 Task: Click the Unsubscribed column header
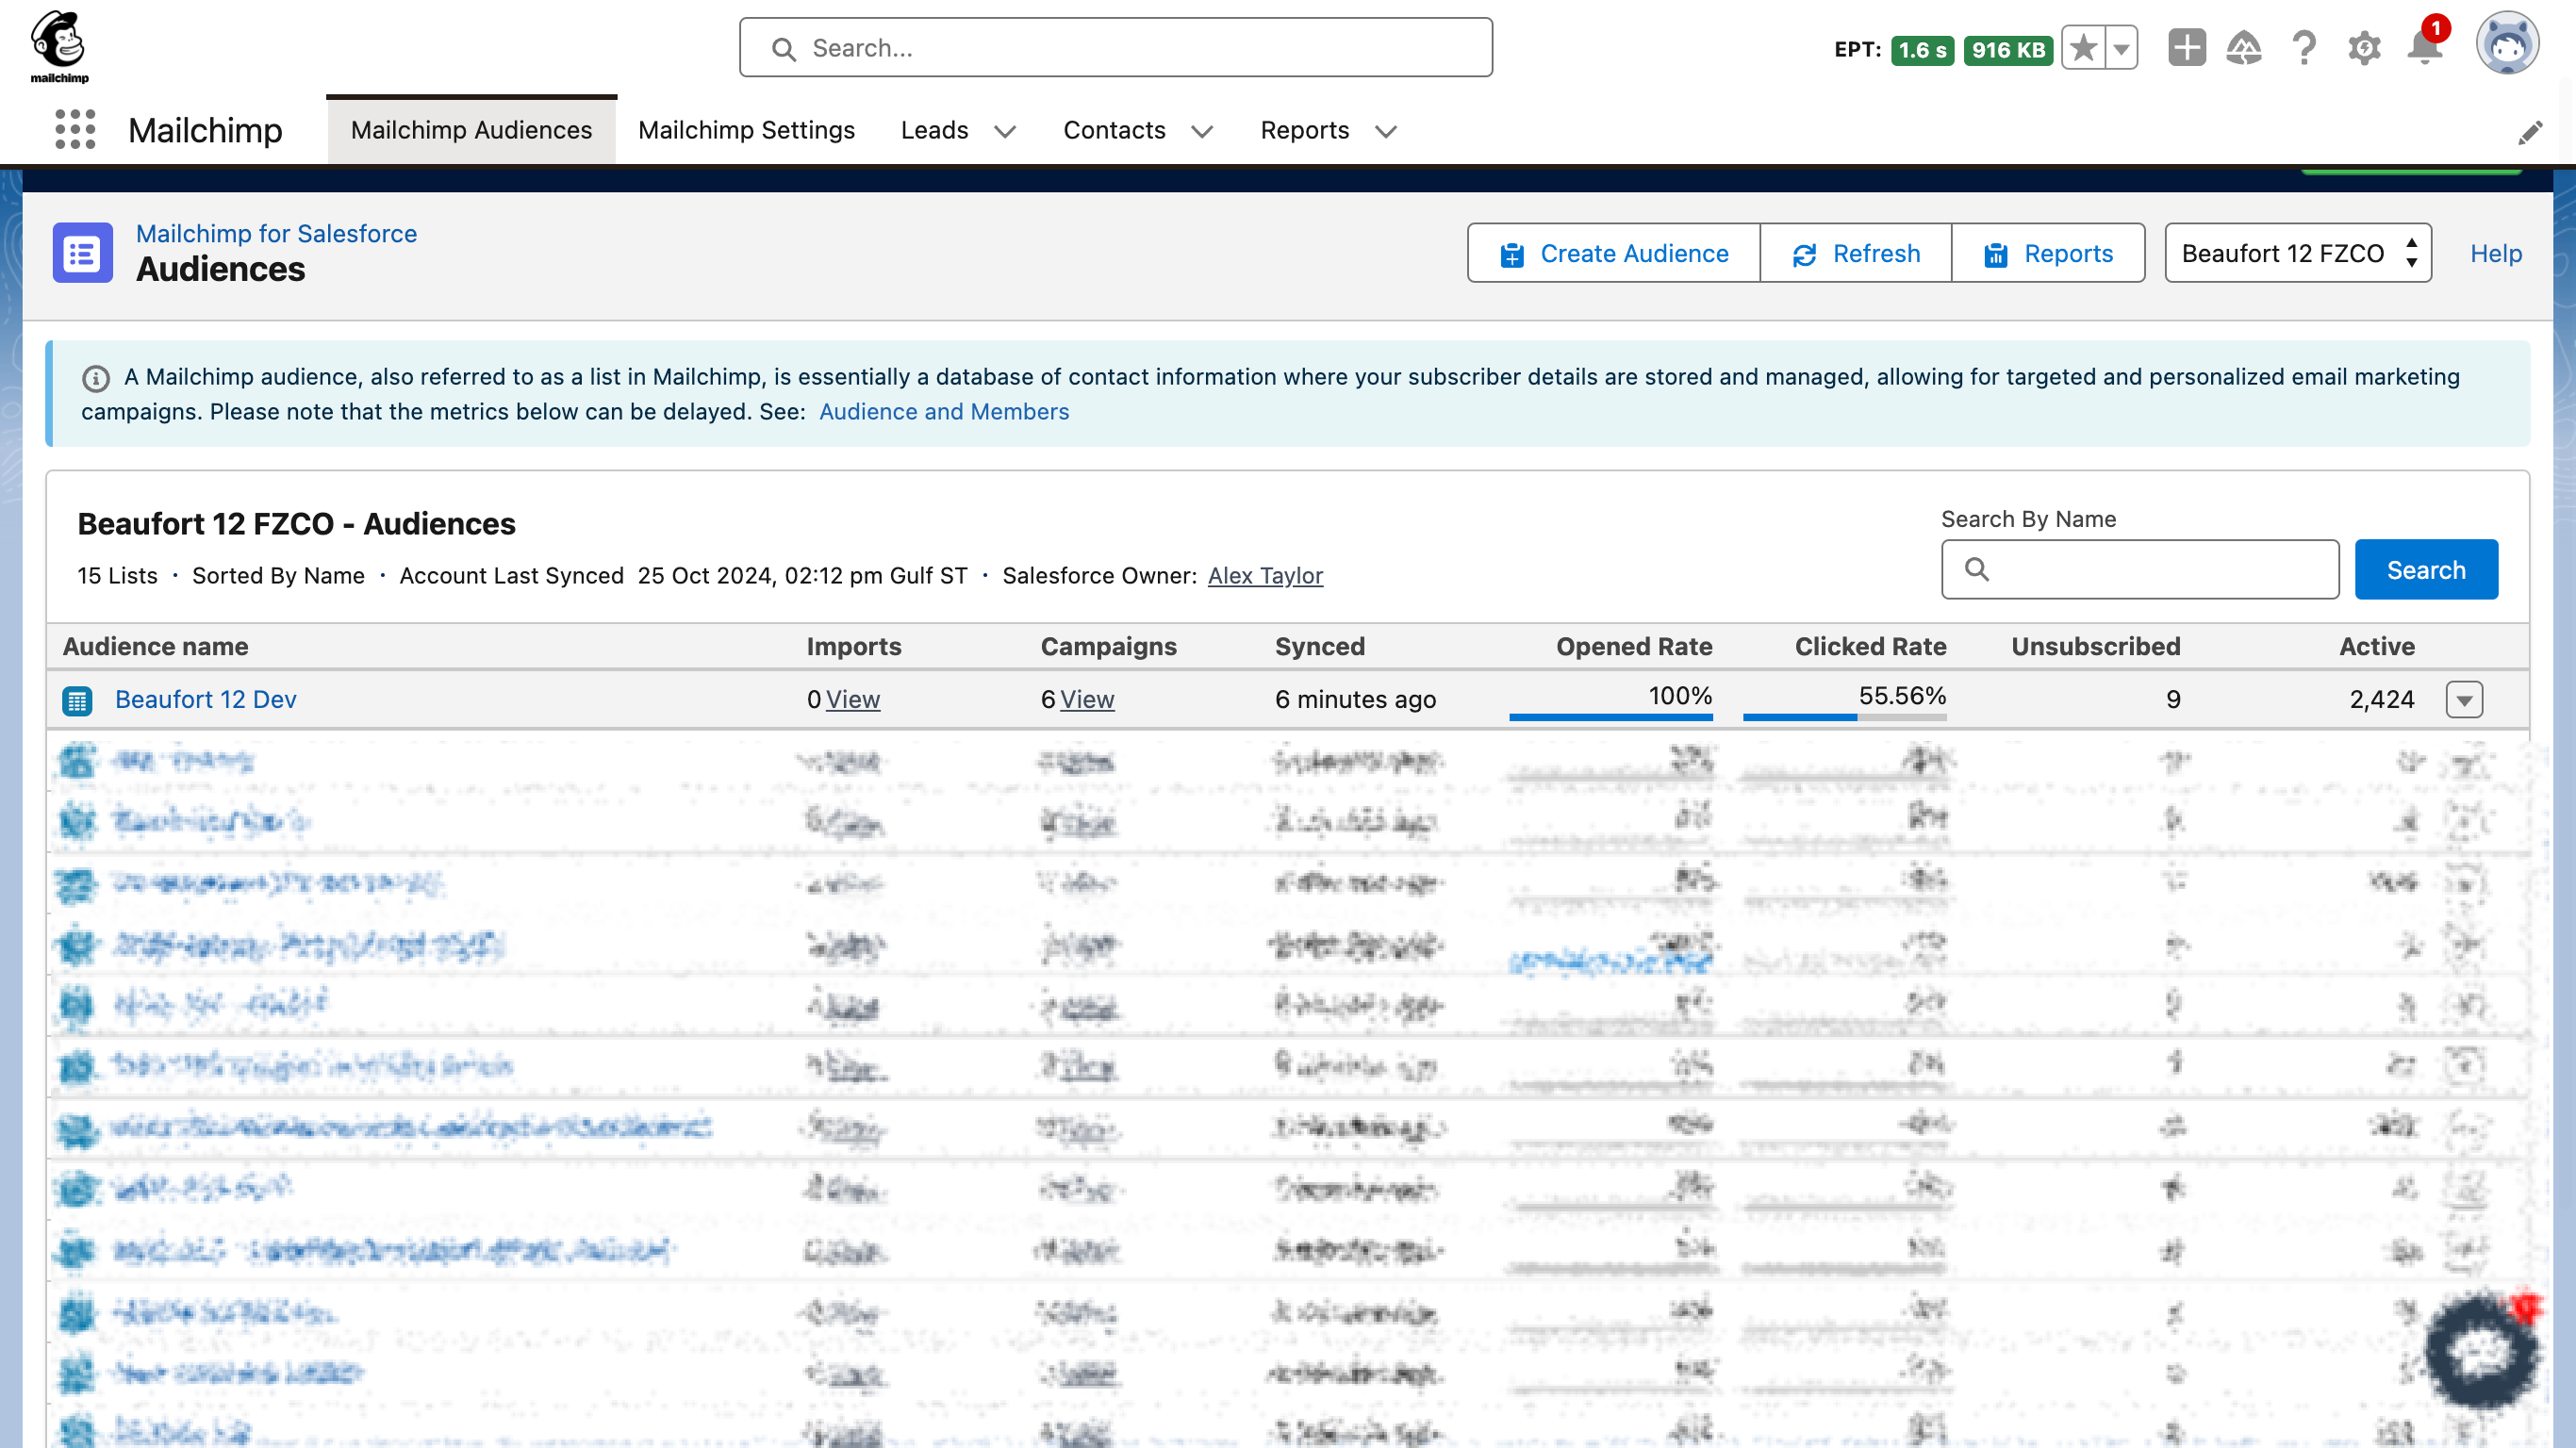click(x=2095, y=646)
